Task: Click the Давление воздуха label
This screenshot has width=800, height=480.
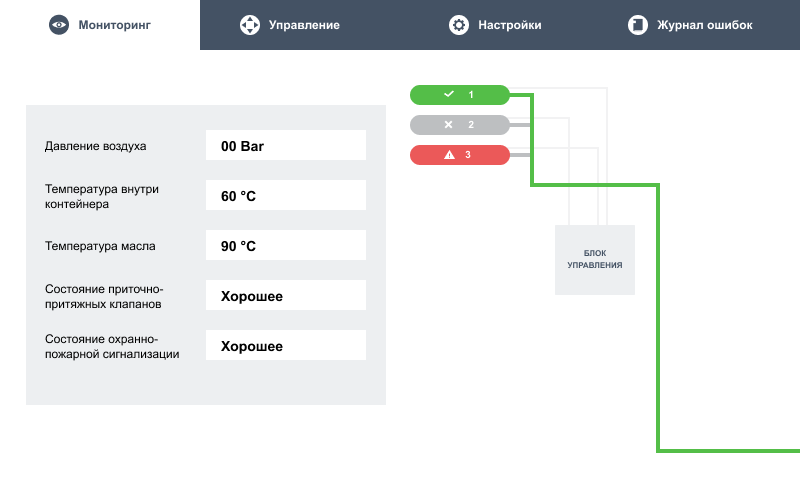Action: (95, 146)
